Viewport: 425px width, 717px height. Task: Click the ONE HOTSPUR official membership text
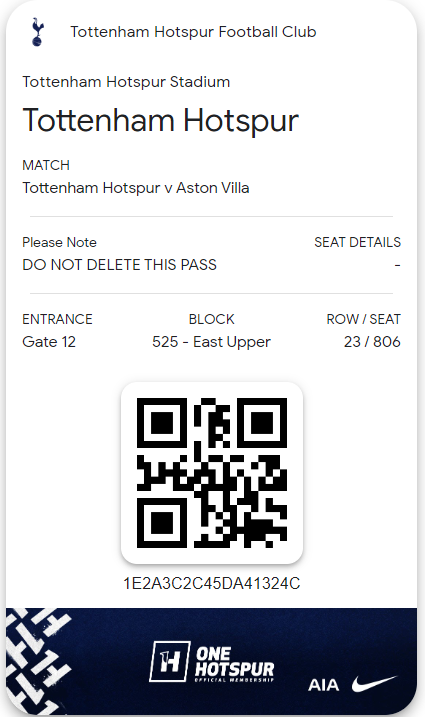pyautogui.click(x=234, y=664)
